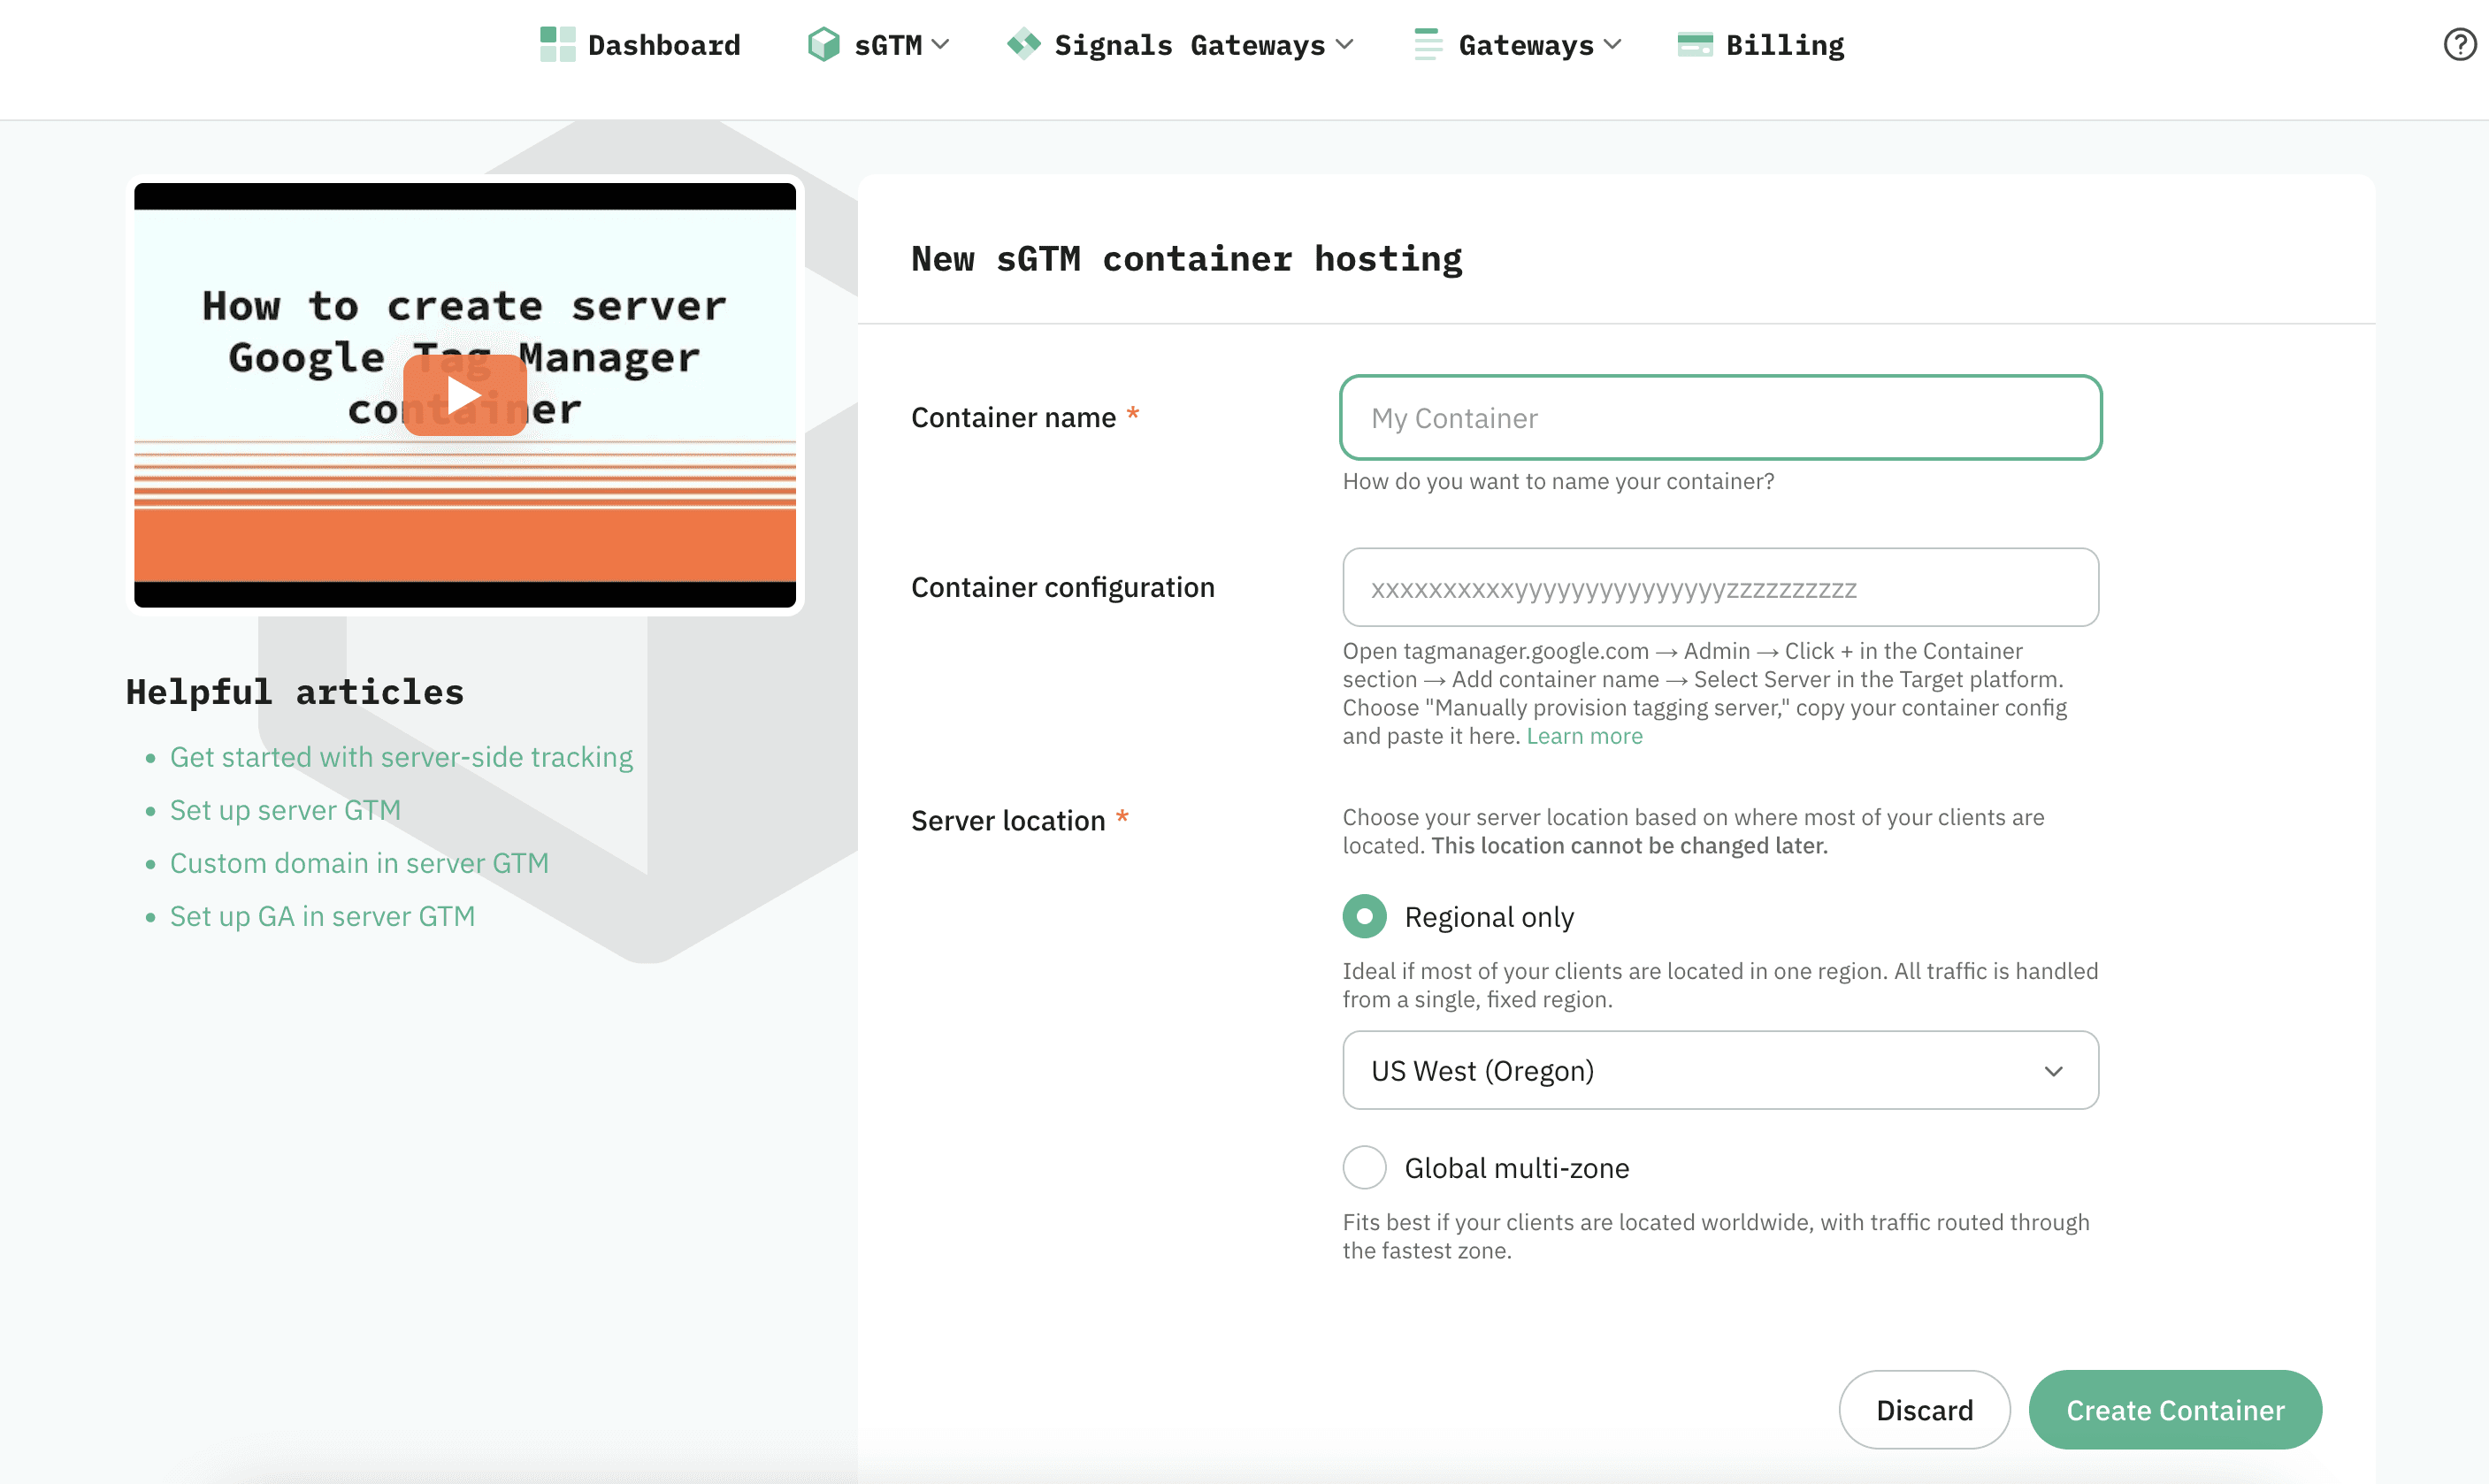Open the Set up server GTM article

coord(285,810)
